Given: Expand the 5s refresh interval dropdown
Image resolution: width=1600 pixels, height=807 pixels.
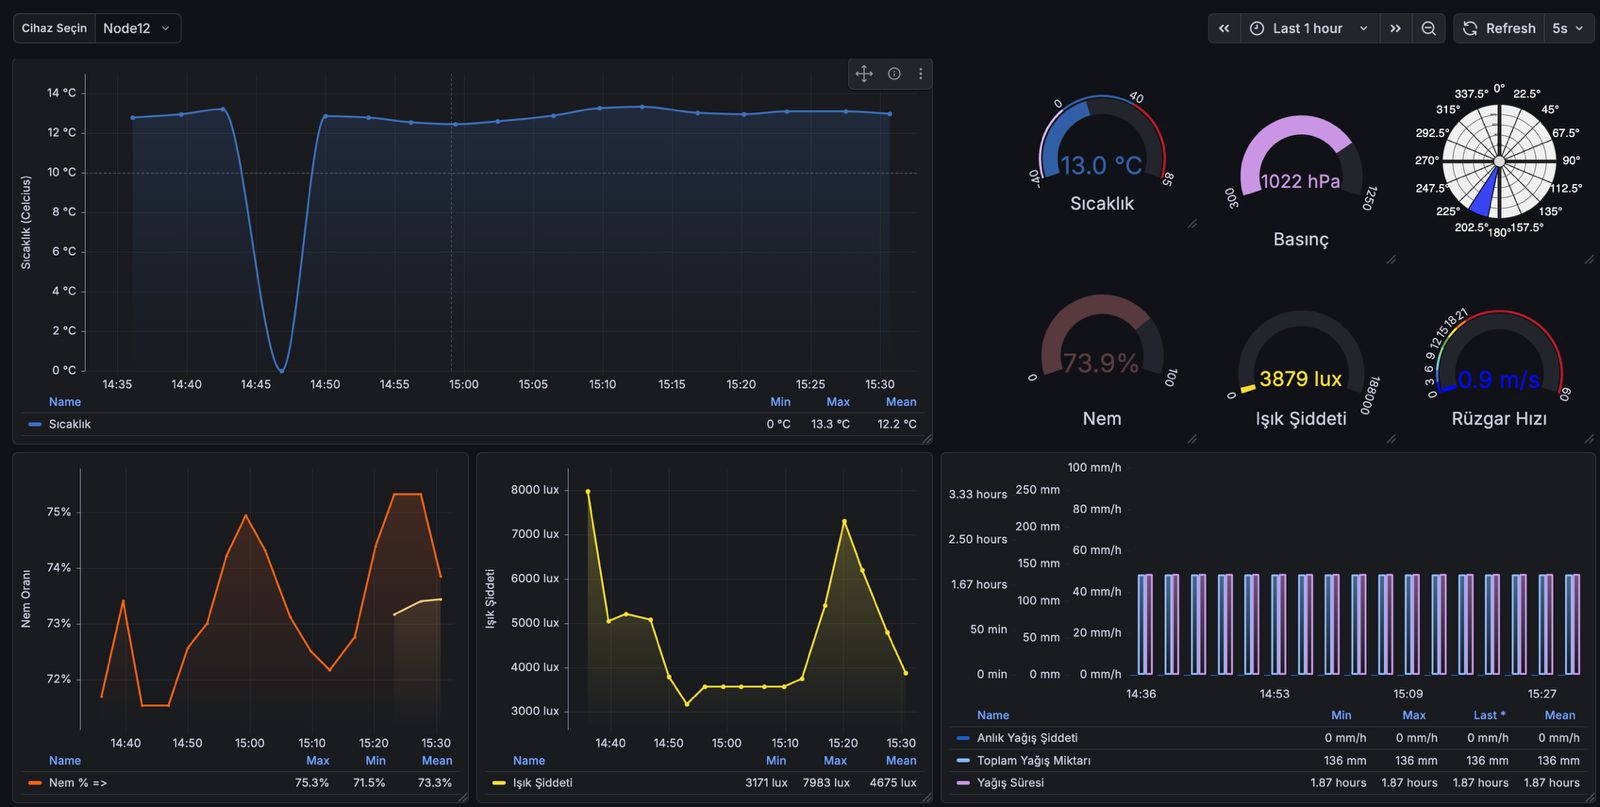Looking at the screenshot, I should [x=1568, y=29].
